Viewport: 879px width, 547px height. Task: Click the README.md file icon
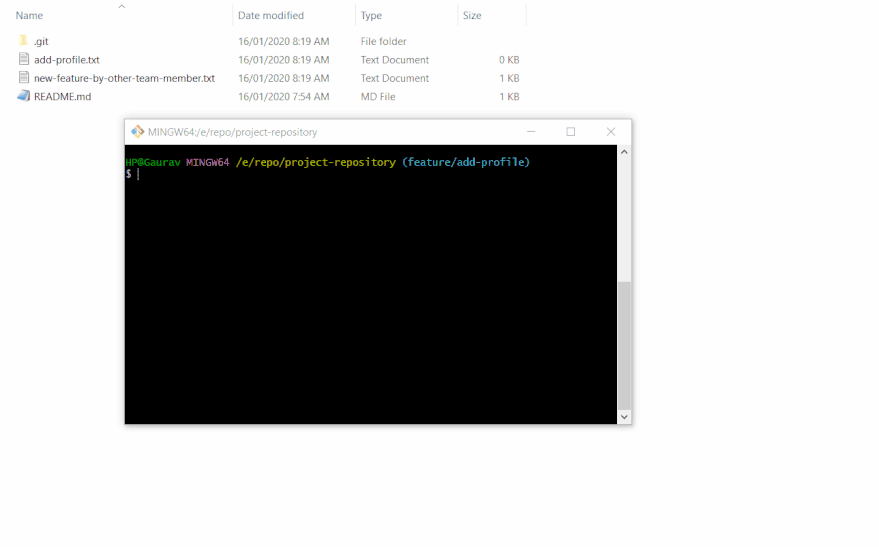[24, 96]
